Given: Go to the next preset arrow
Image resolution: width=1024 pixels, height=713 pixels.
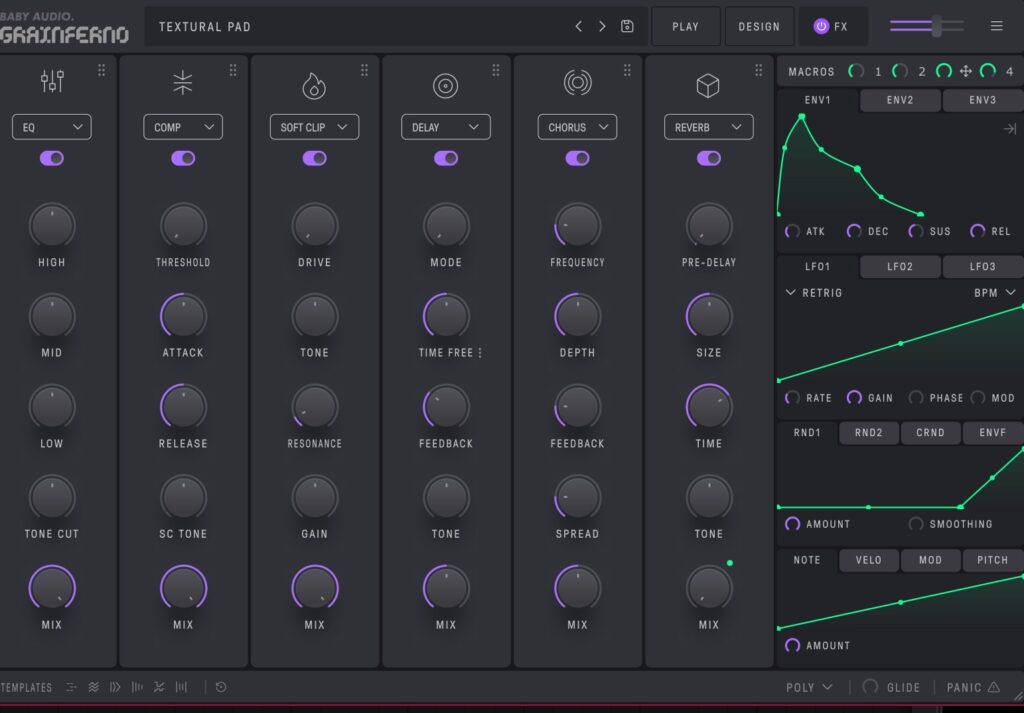Looking at the screenshot, I should 602,27.
